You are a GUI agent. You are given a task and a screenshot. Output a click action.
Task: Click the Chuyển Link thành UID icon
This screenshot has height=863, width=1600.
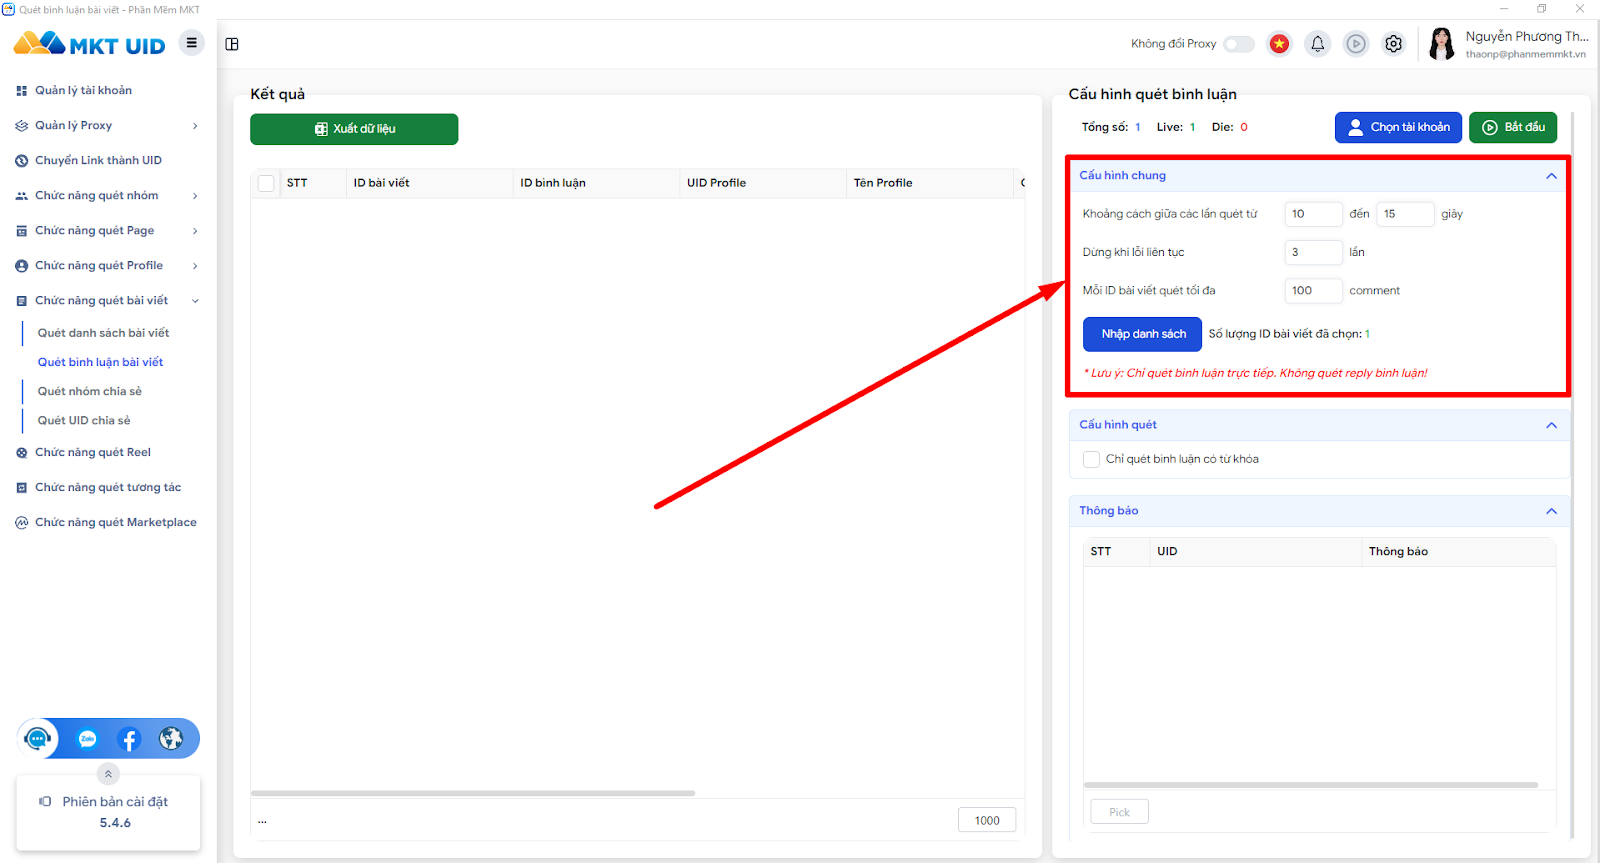(22, 161)
